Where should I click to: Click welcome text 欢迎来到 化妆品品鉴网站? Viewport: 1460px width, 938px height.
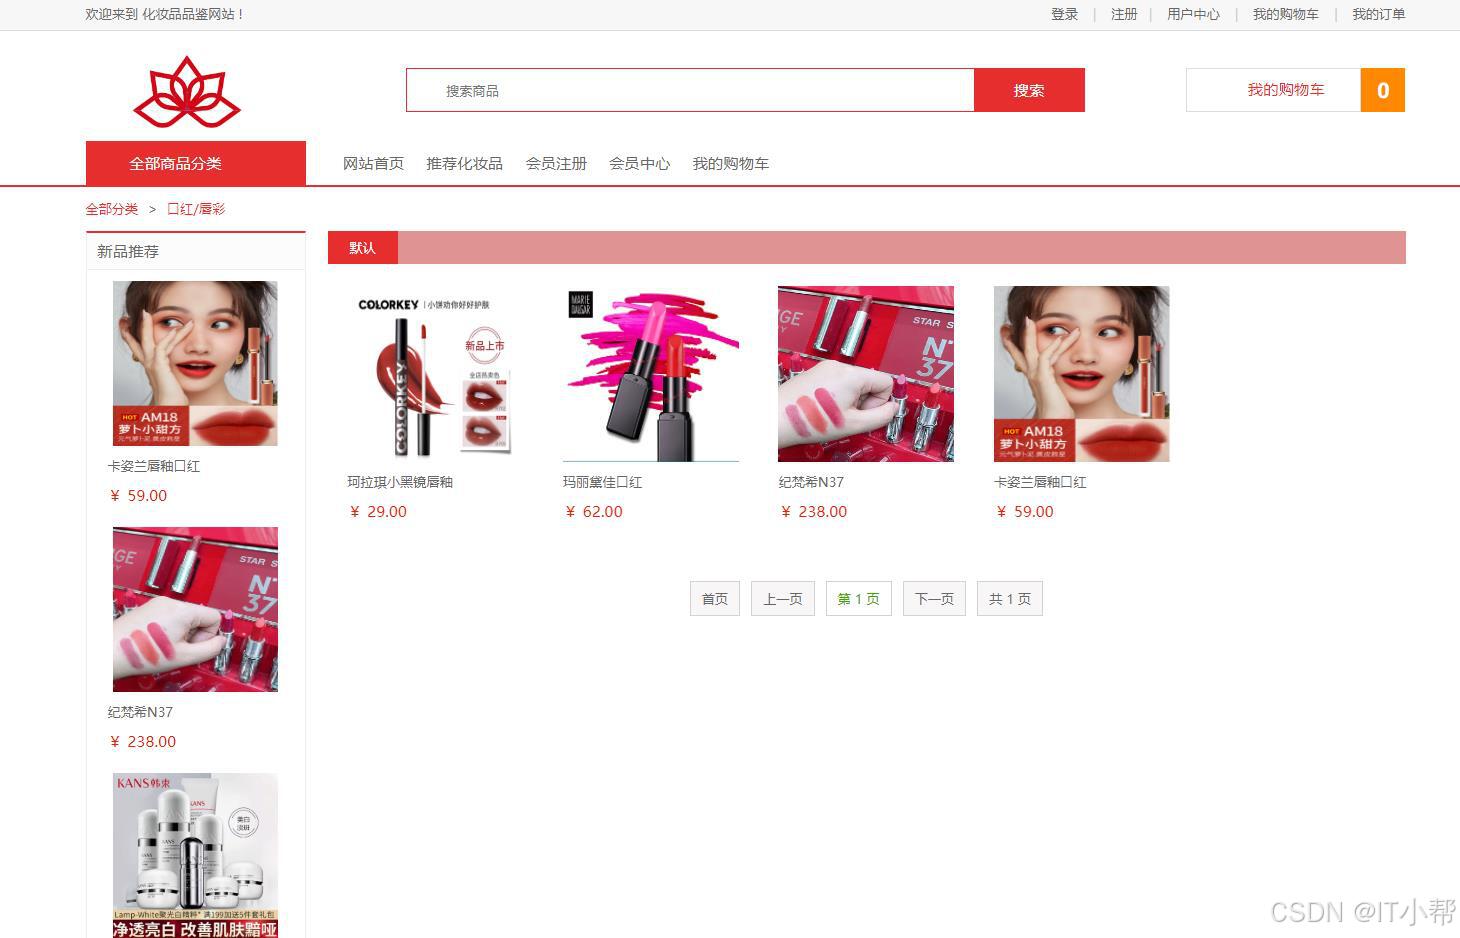[x=165, y=14]
